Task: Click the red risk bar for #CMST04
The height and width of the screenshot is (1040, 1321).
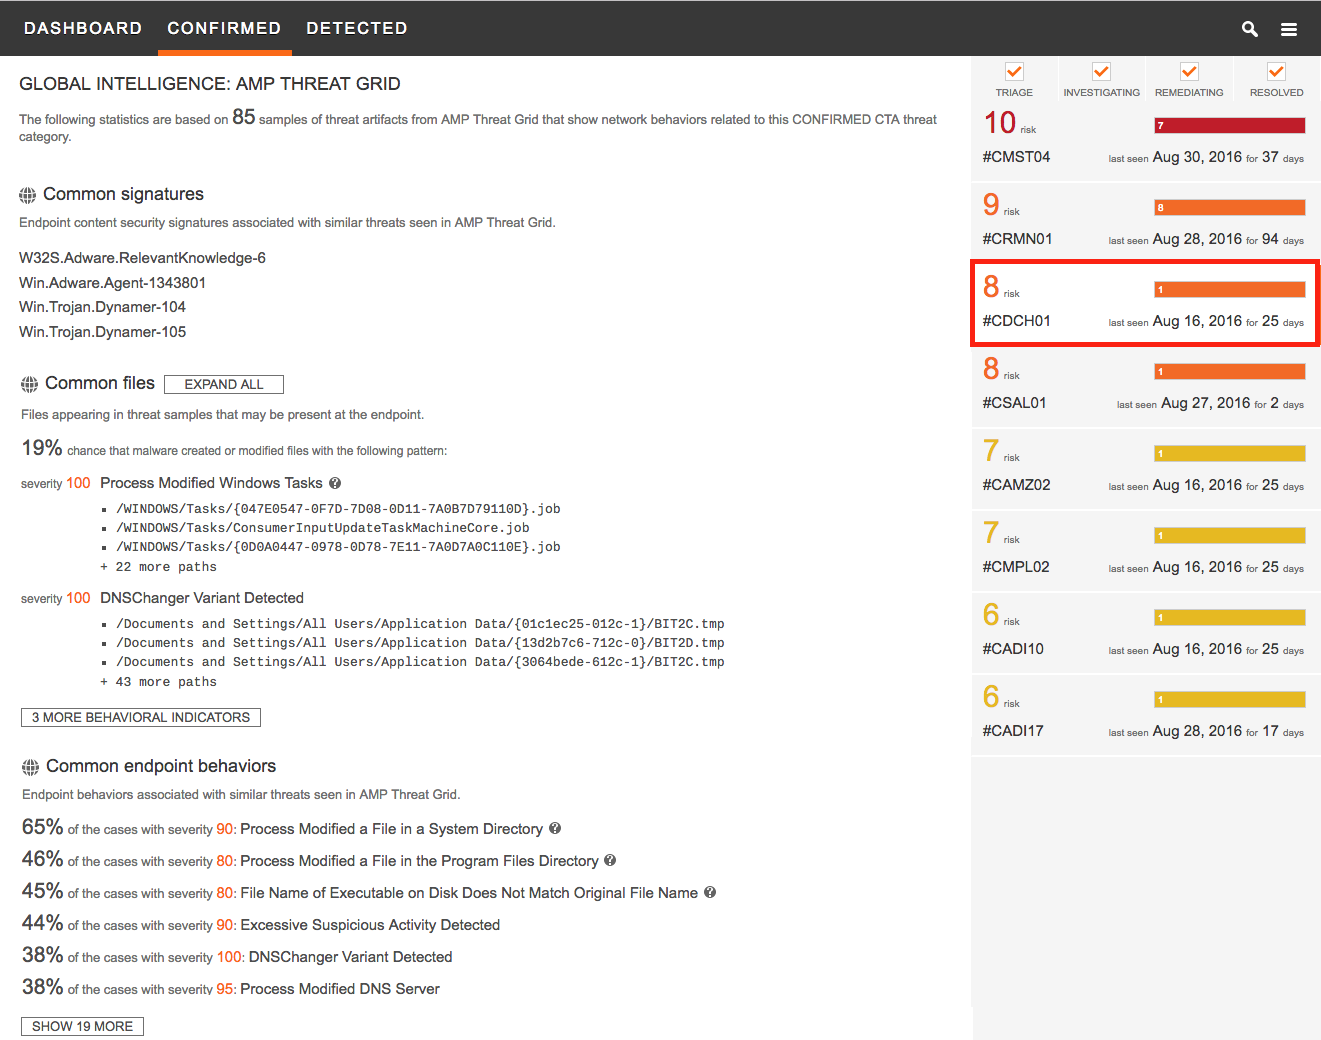Action: [1229, 126]
